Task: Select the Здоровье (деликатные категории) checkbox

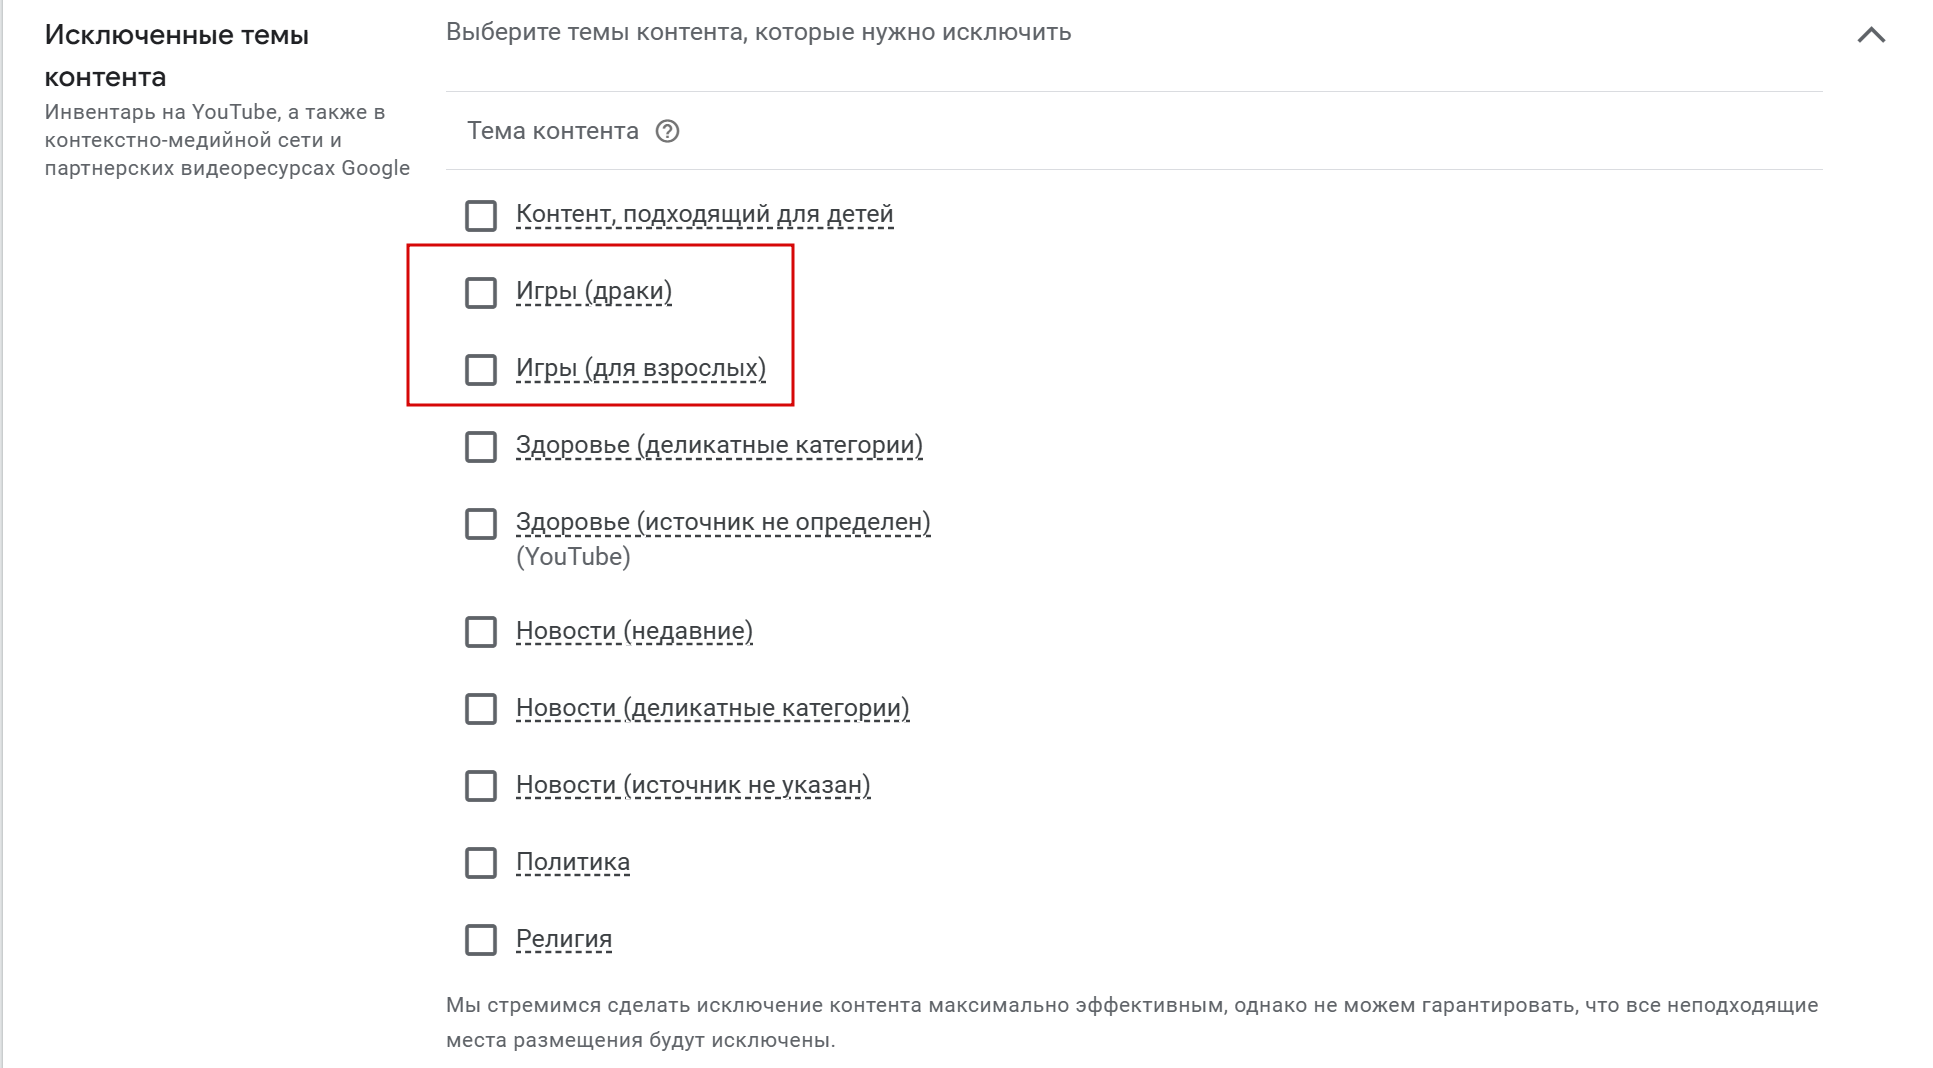Action: coord(481,447)
